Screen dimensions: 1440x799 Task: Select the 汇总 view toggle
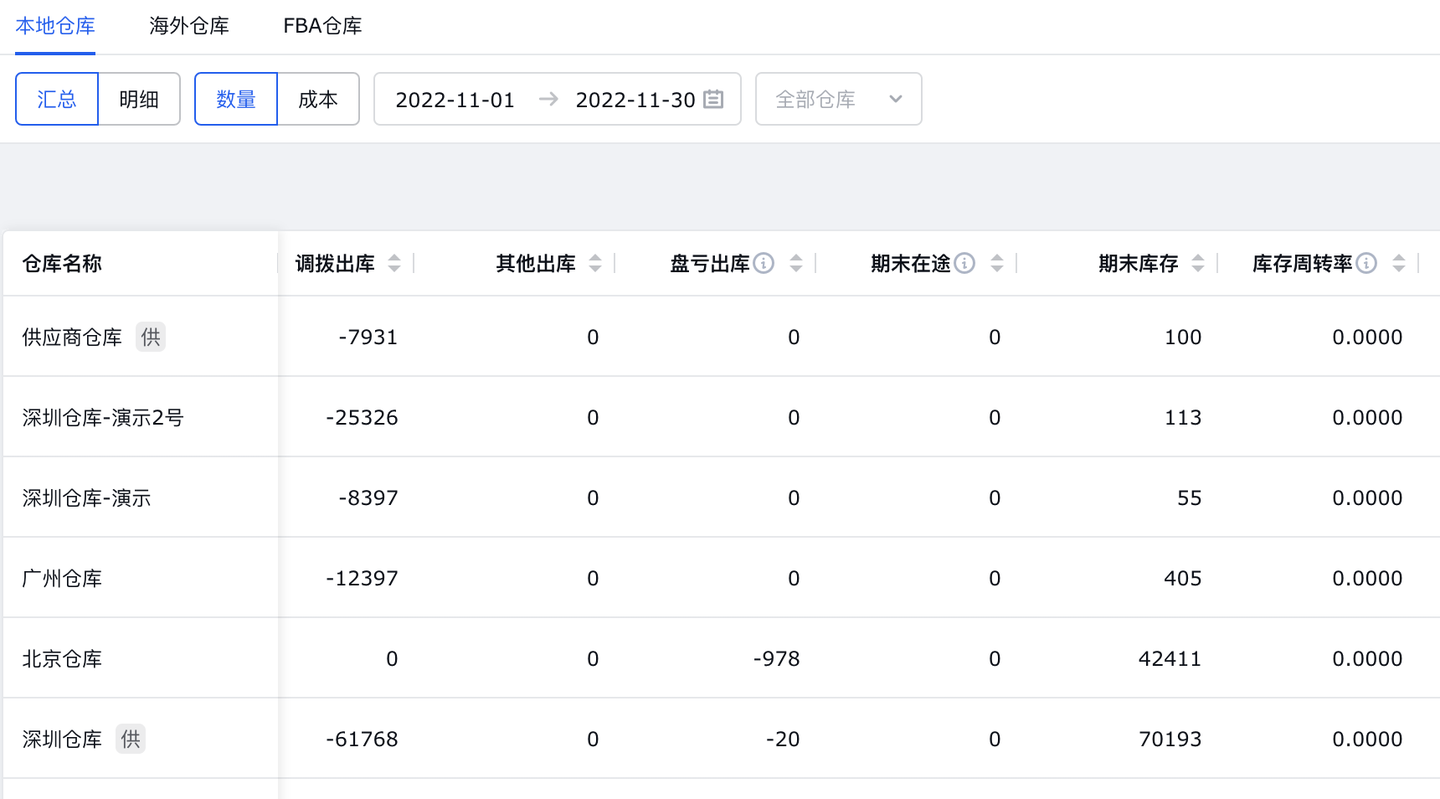57,99
